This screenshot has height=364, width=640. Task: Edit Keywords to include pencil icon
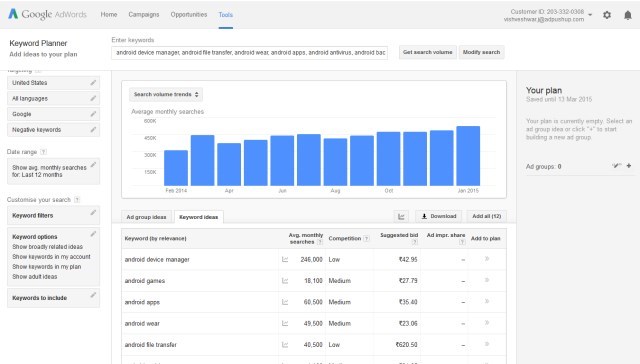[x=93, y=295]
